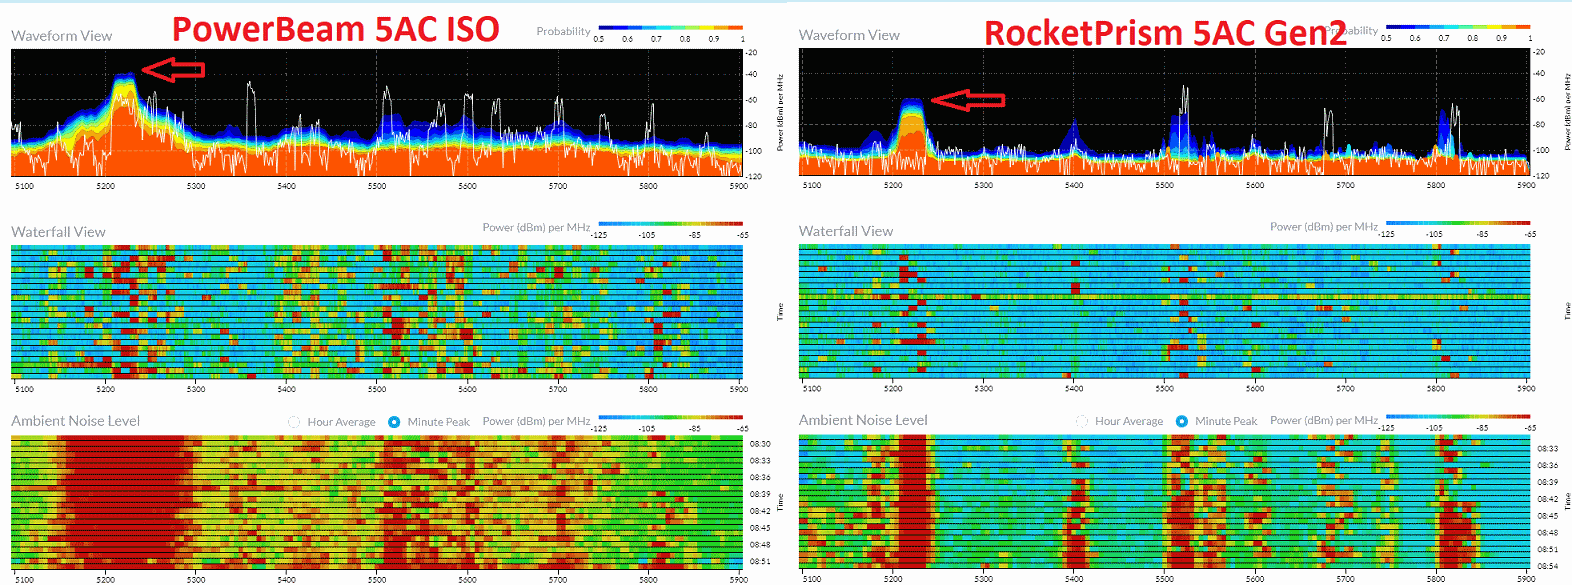Click the PowerBeam Waterfall View heading
This screenshot has width=1572, height=585.
(x=58, y=232)
